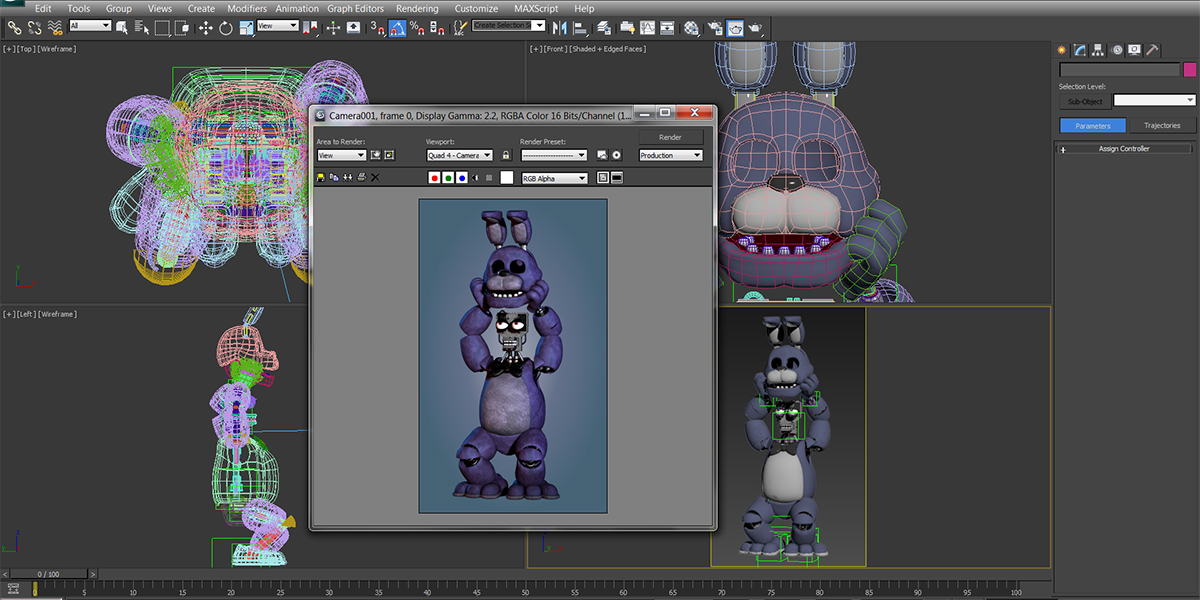Open the Area to Render dropdown

pos(341,155)
